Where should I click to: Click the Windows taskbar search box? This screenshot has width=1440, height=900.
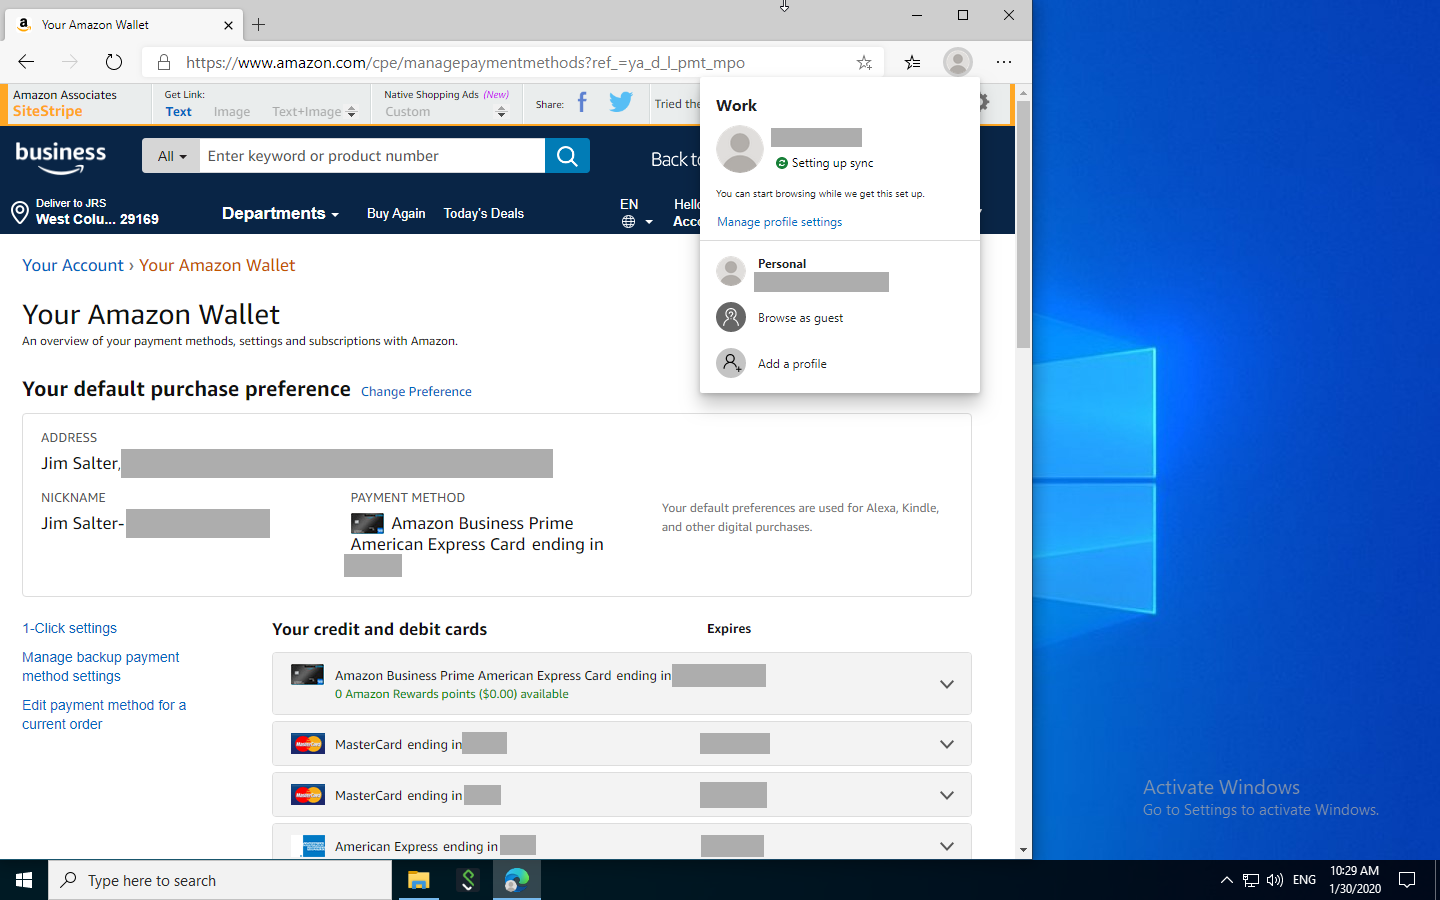point(220,880)
